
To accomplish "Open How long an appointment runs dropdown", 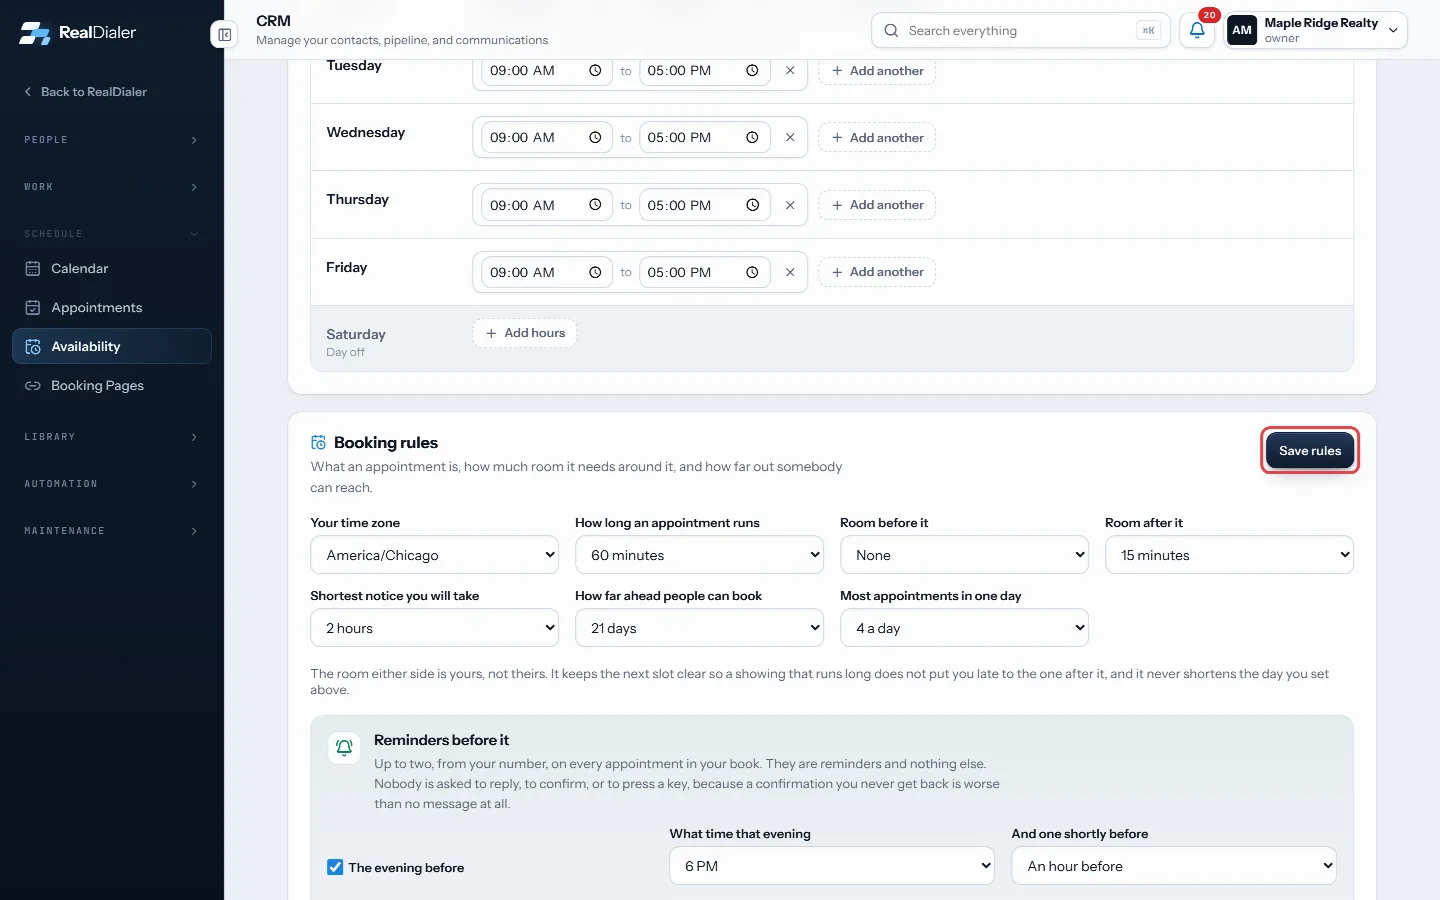I will pos(699,555).
